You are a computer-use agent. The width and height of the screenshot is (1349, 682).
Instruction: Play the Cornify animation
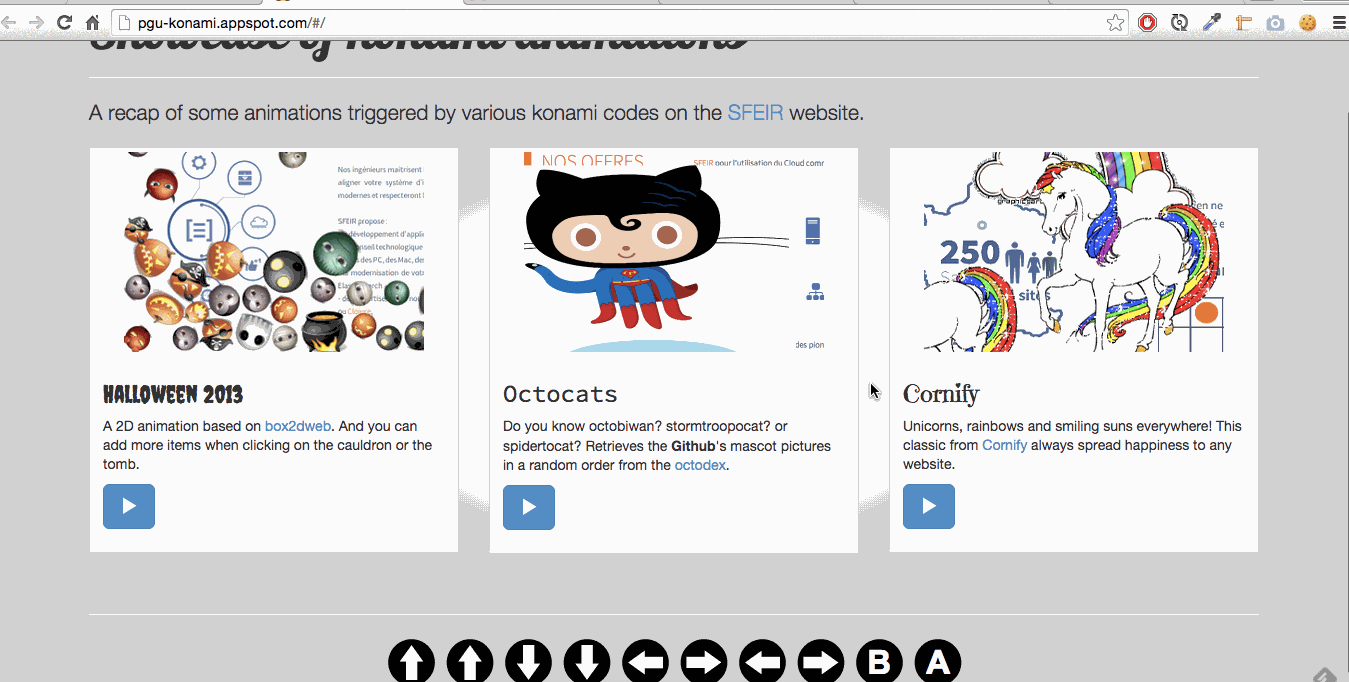pyautogui.click(x=929, y=506)
